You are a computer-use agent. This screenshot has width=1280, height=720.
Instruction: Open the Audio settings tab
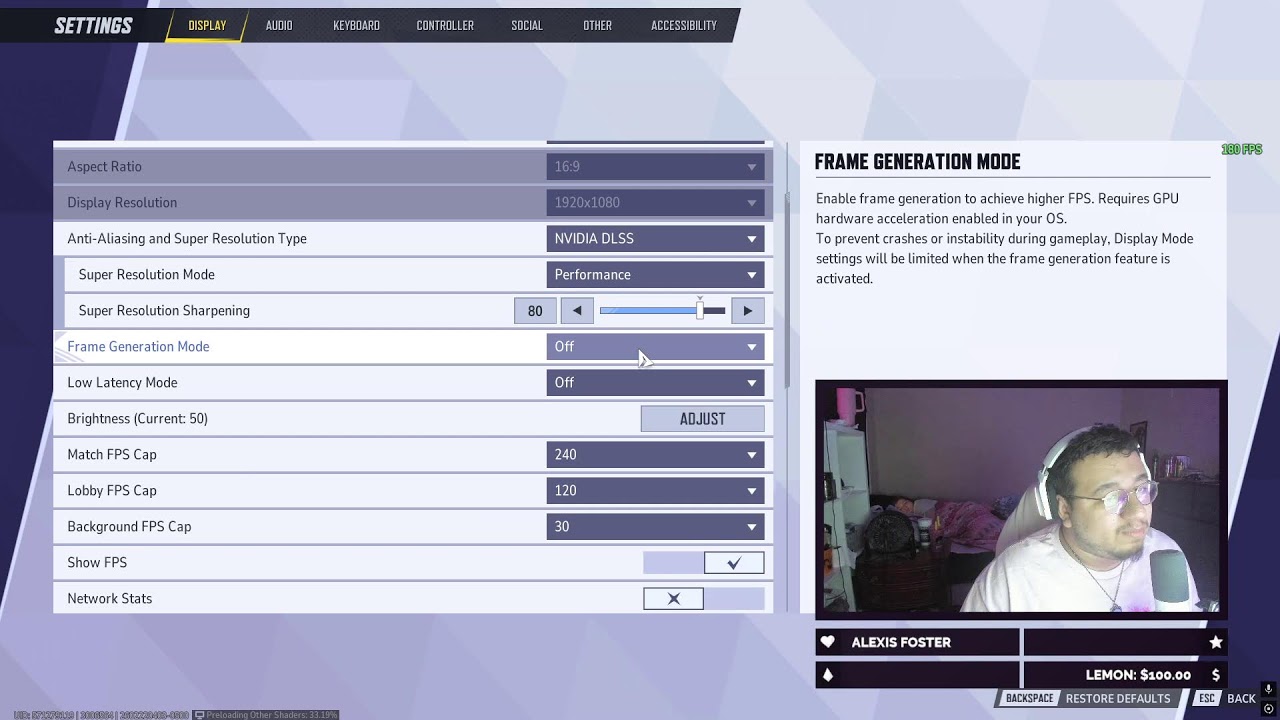(279, 25)
